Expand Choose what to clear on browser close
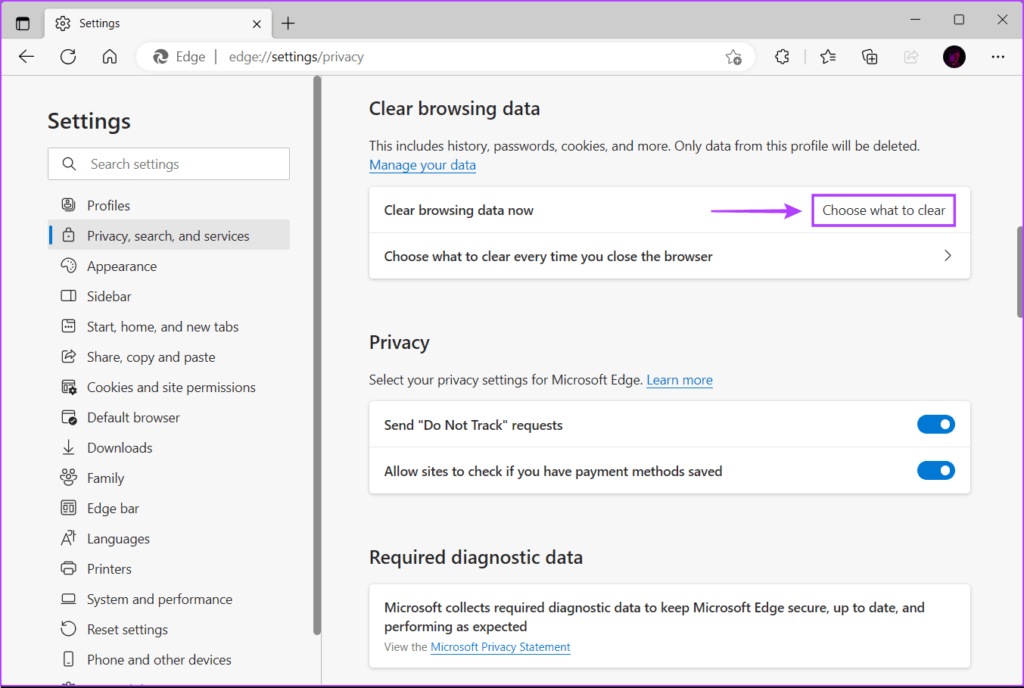Image resolution: width=1024 pixels, height=688 pixels. click(669, 256)
